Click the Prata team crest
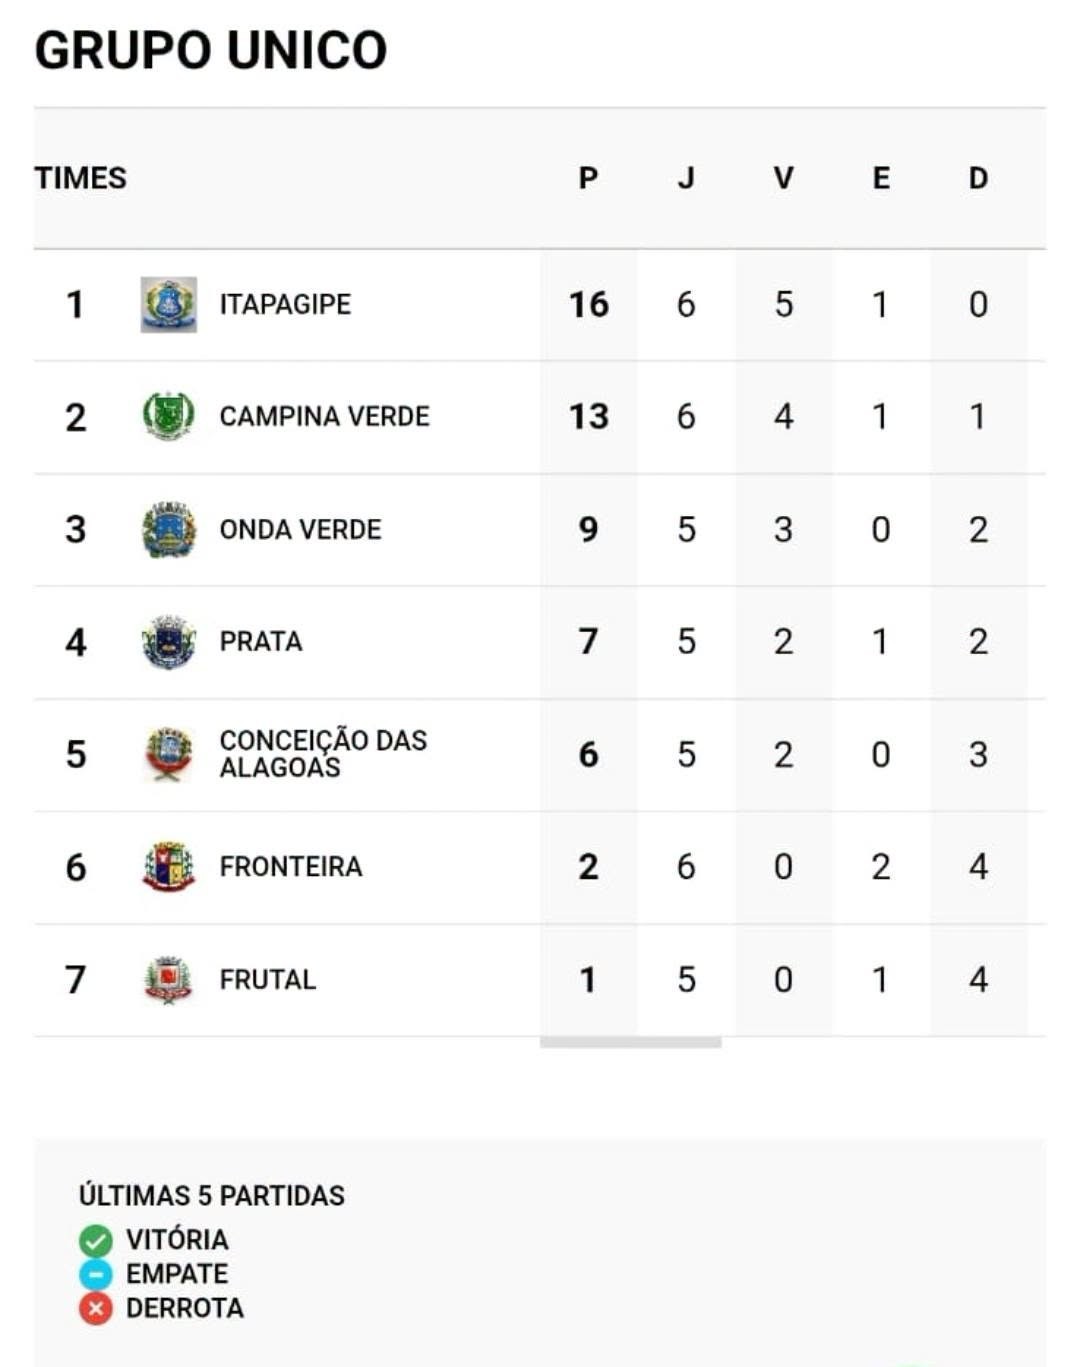The image size is (1080, 1367). [168, 642]
